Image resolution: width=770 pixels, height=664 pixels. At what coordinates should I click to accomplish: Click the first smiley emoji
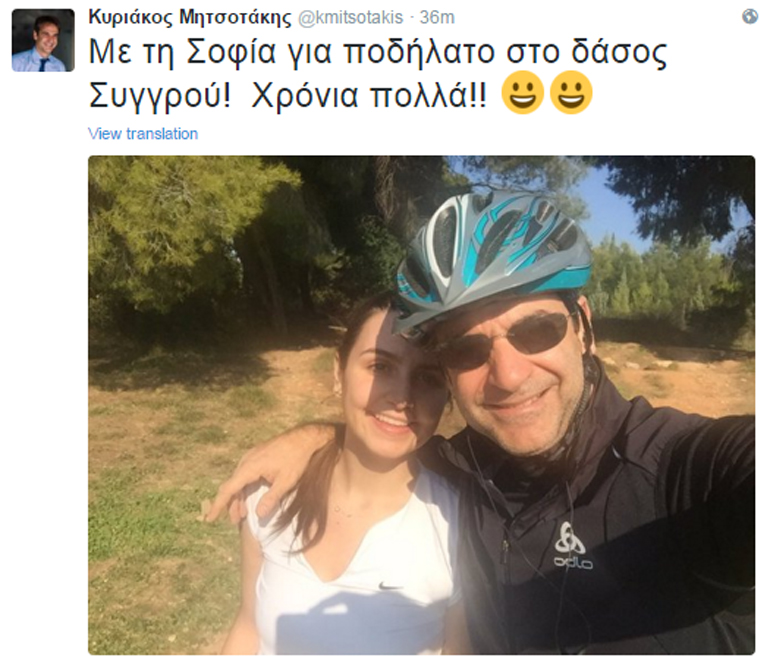pyautogui.click(x=523, y=92)
